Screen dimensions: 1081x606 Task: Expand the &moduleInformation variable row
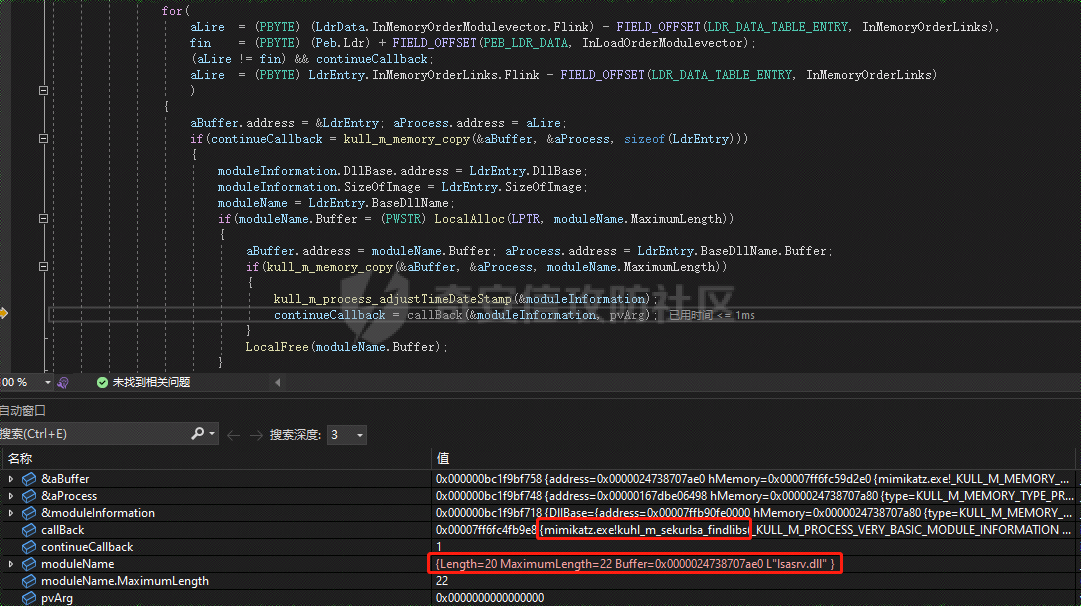tap(10, 513)
